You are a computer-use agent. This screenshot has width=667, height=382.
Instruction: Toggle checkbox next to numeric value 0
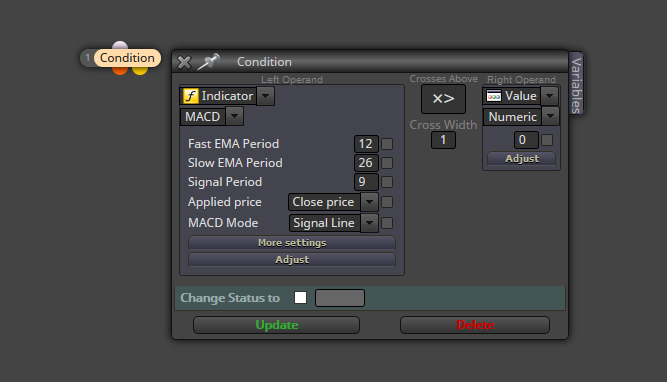click(547, 140)
